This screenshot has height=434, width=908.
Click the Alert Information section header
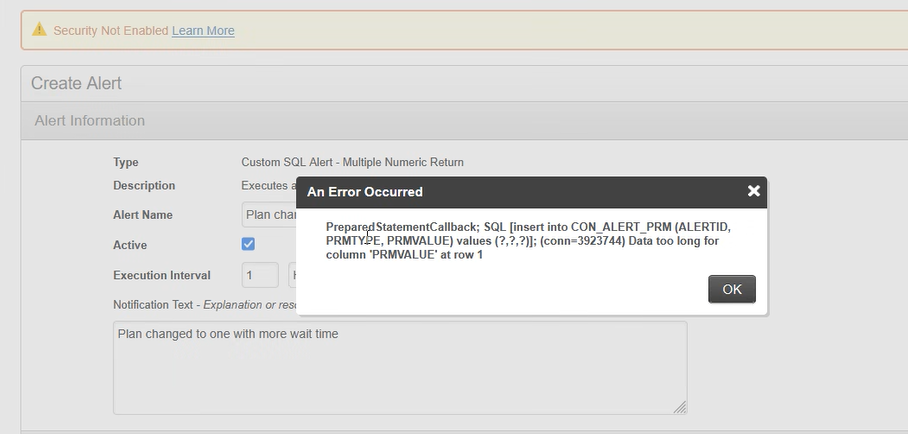90,121
